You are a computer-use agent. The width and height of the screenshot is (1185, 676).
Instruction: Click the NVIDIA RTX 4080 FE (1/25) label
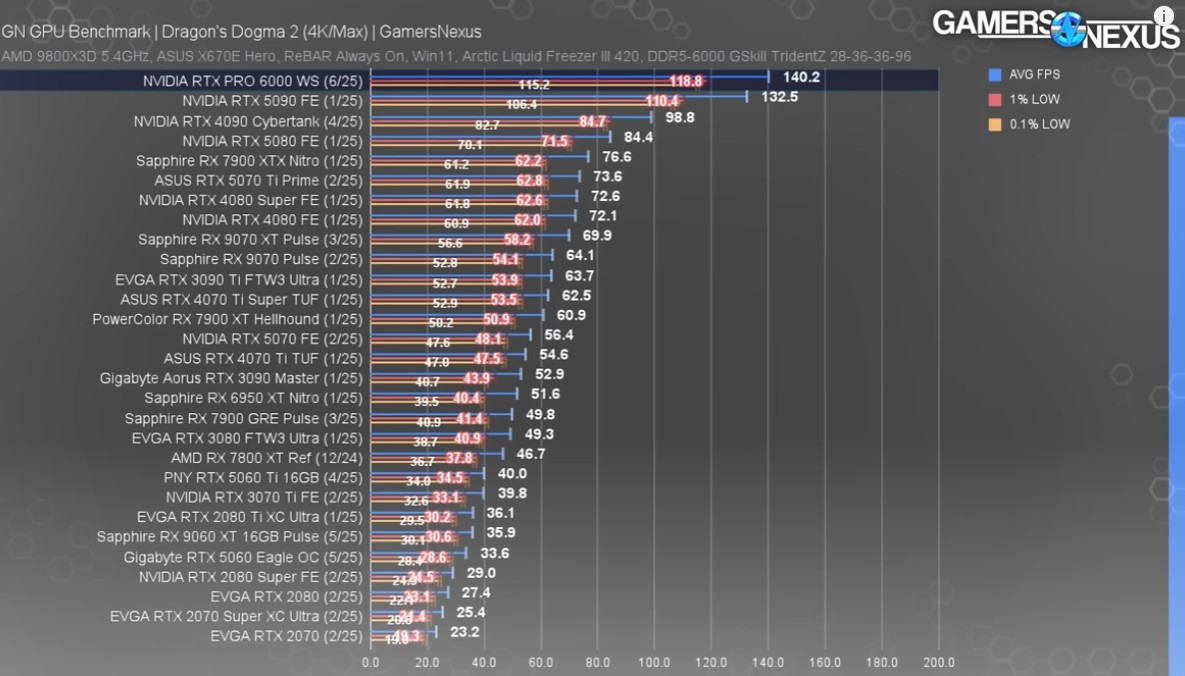click(x=272, y=219)
